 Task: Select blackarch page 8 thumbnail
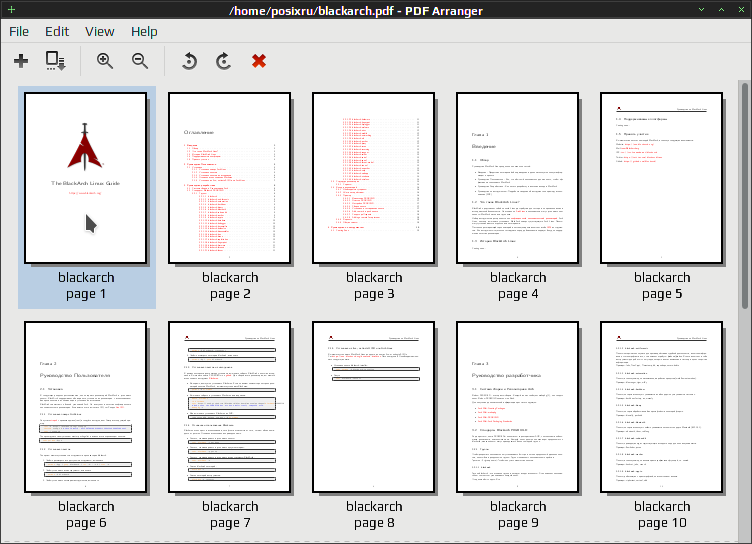(374, 407)
